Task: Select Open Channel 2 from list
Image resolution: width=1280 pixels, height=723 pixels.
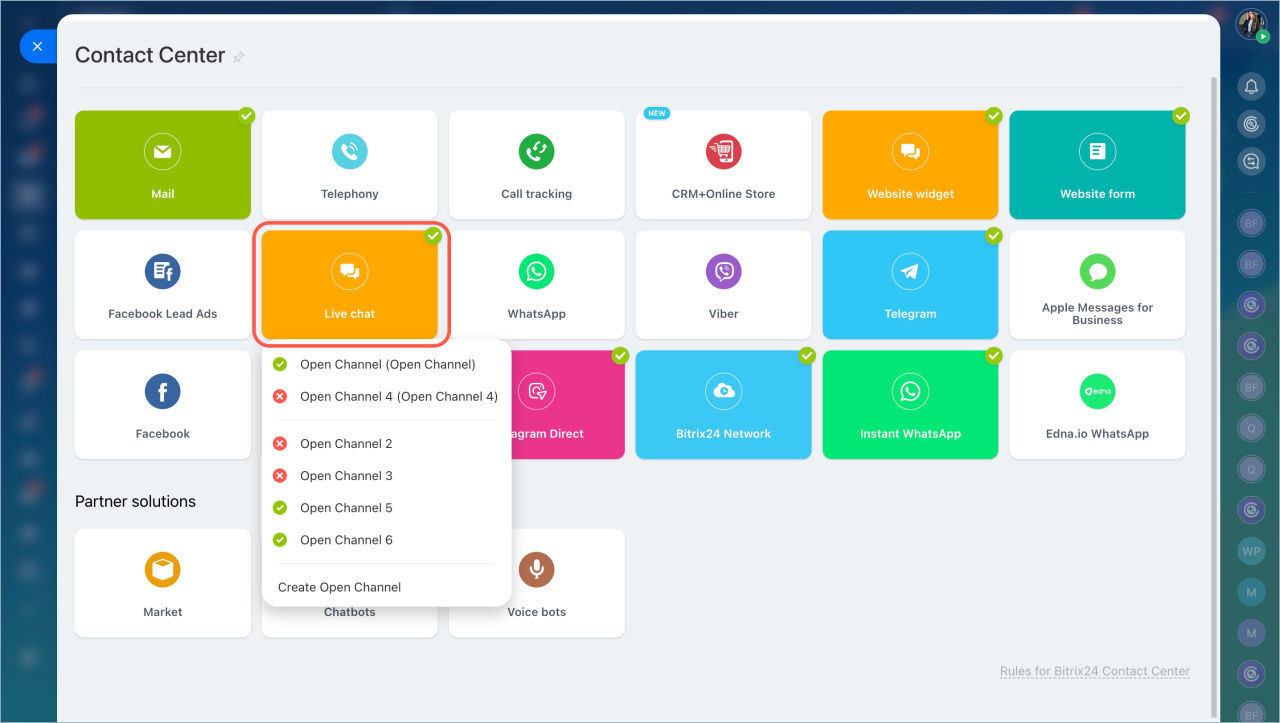Action: point(386,443)
